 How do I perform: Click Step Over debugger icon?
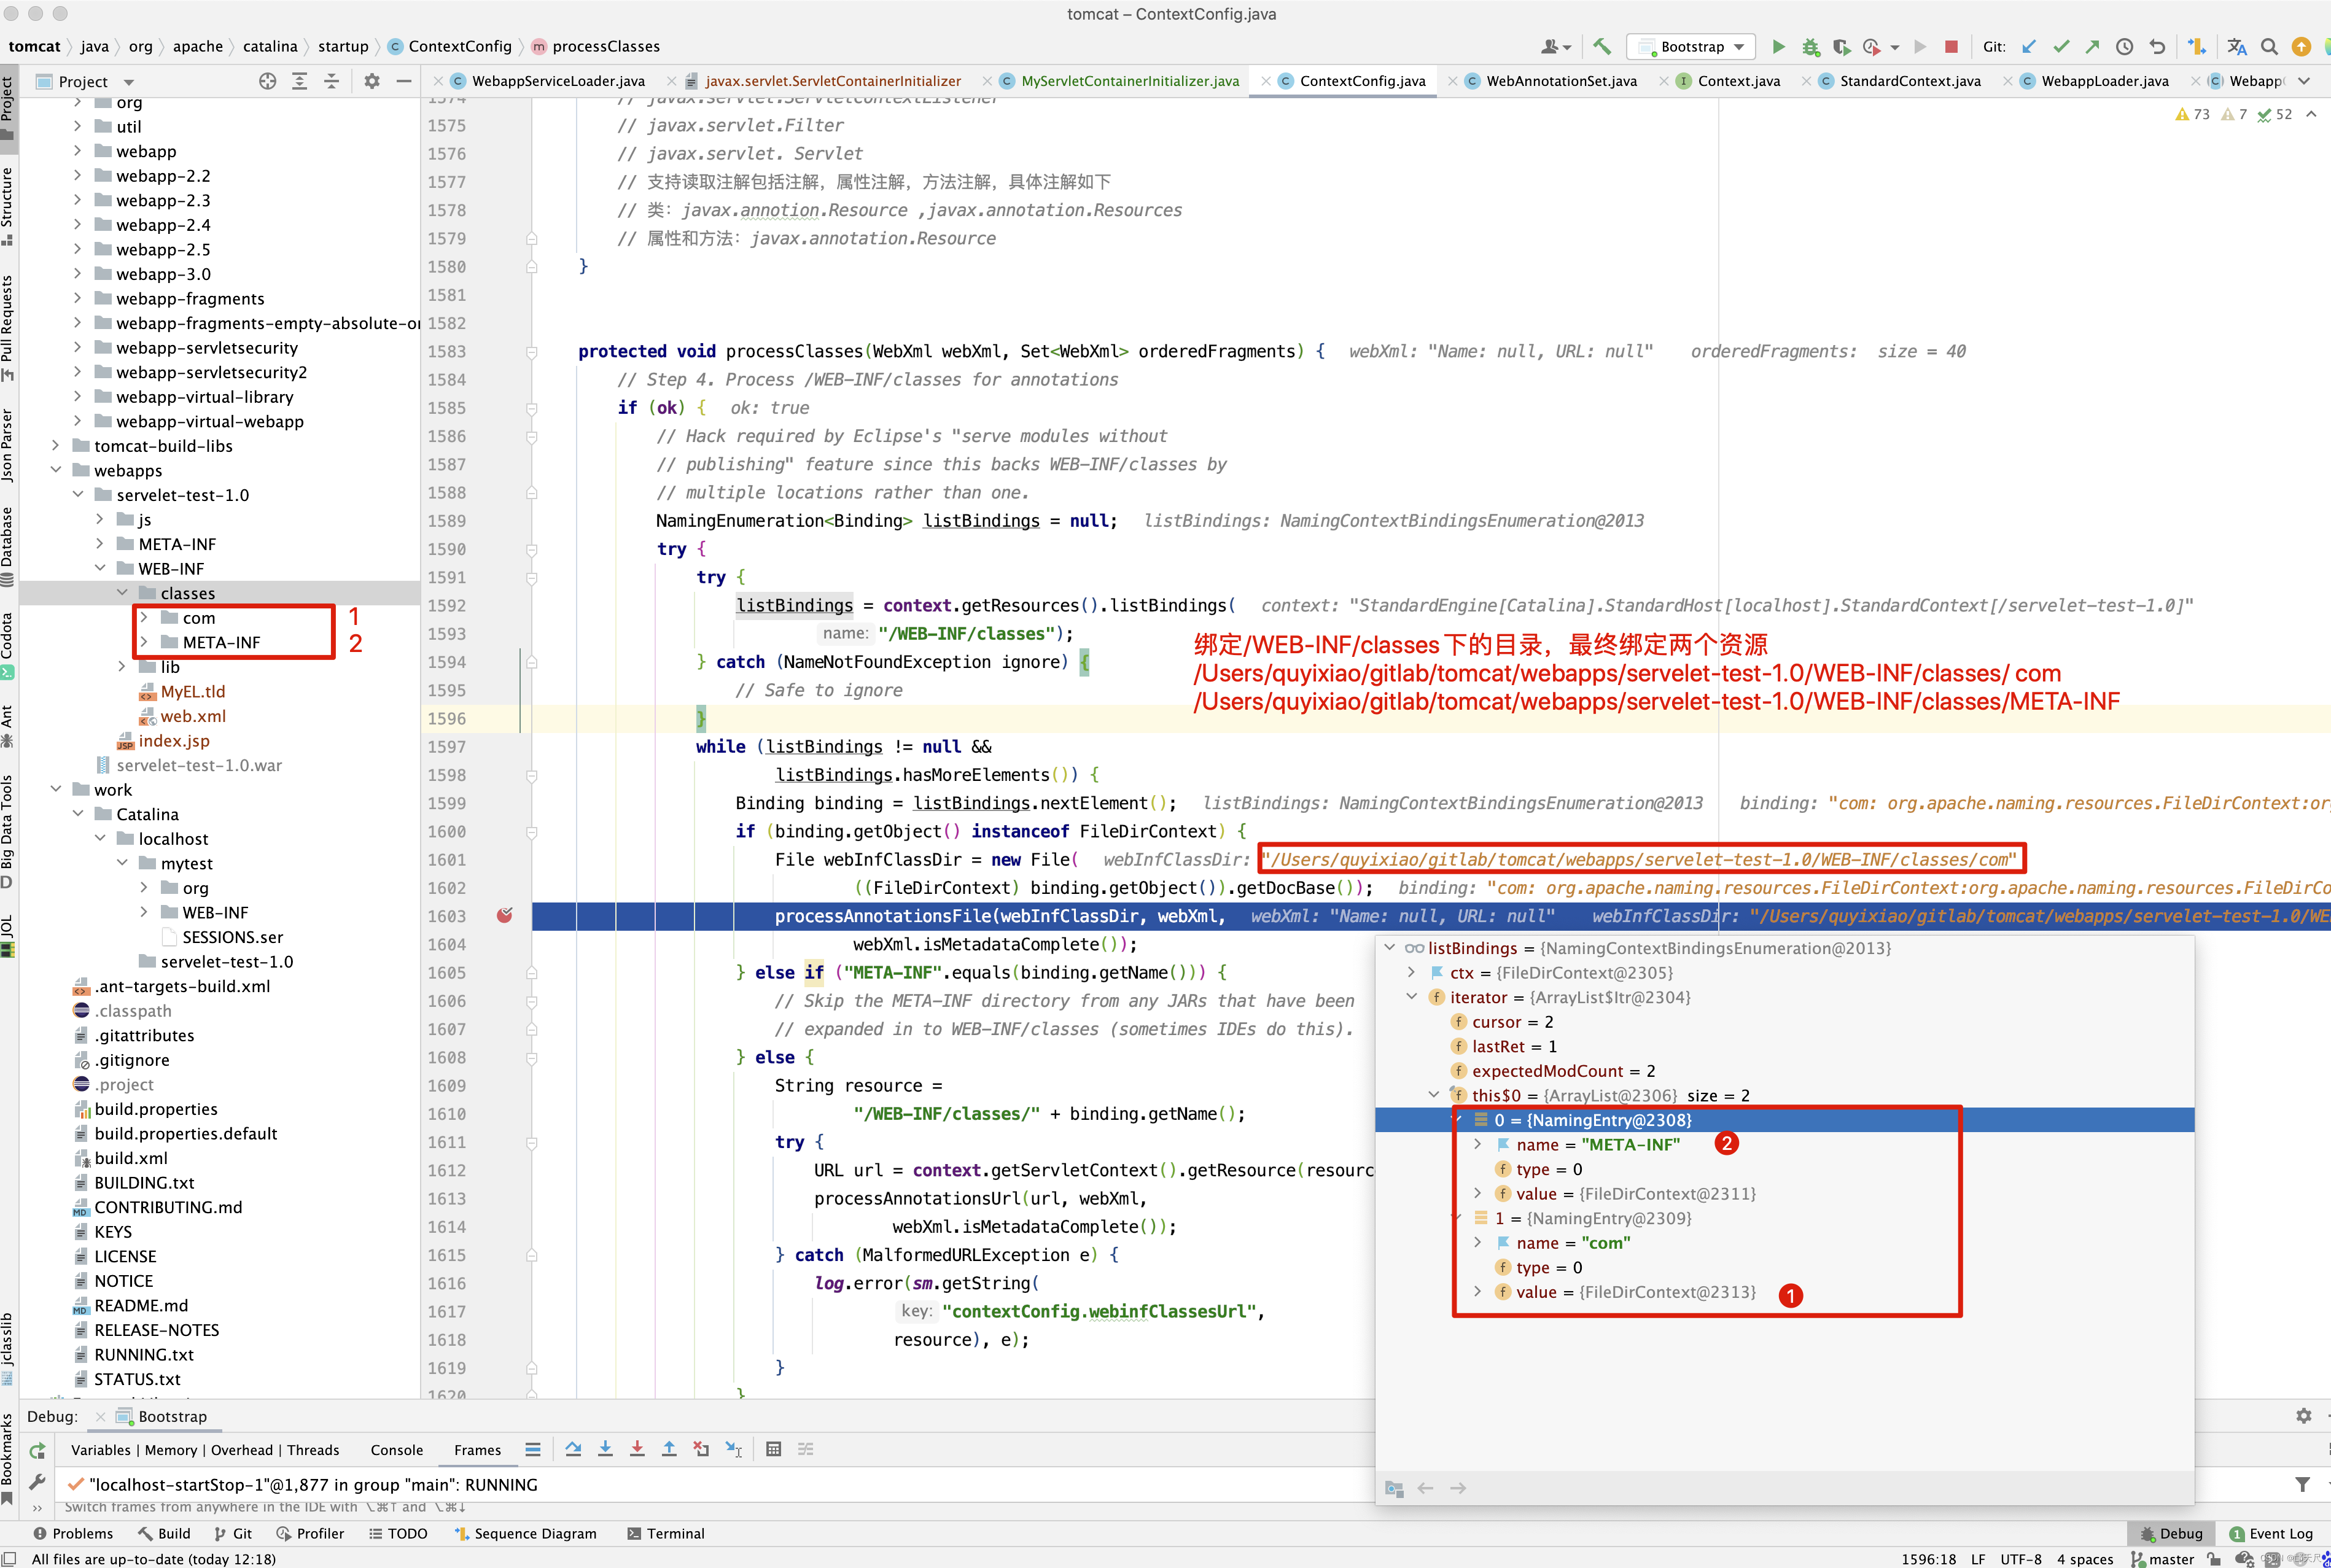coord(573,1449)
